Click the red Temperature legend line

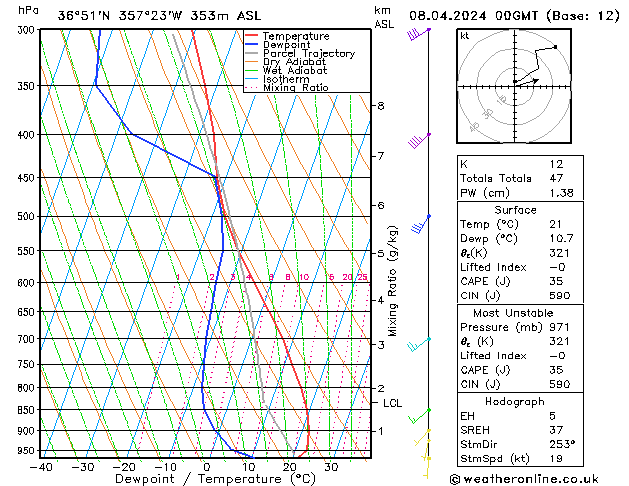click(x=251, y=36)
